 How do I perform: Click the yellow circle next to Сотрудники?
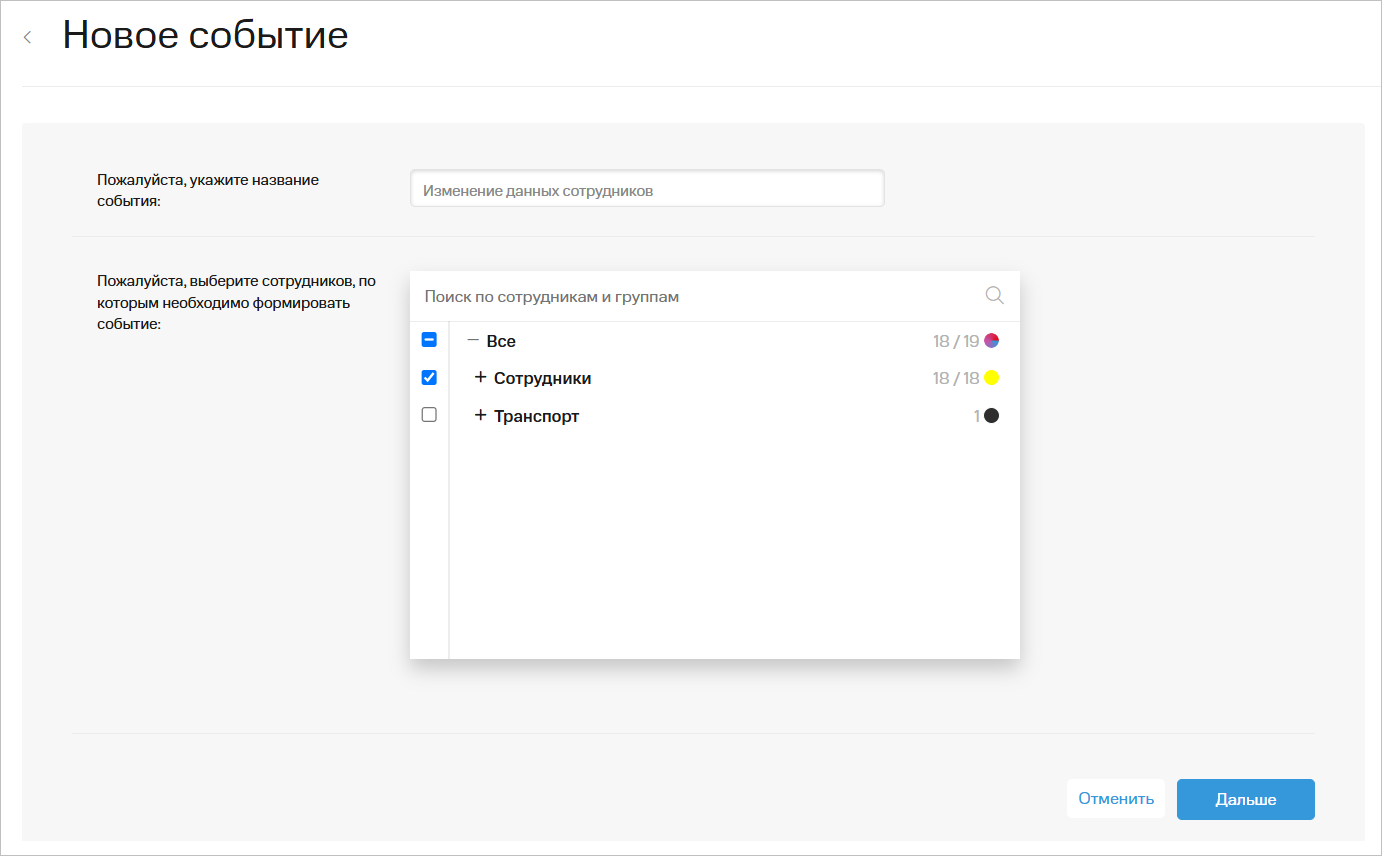tap(991, 378)
